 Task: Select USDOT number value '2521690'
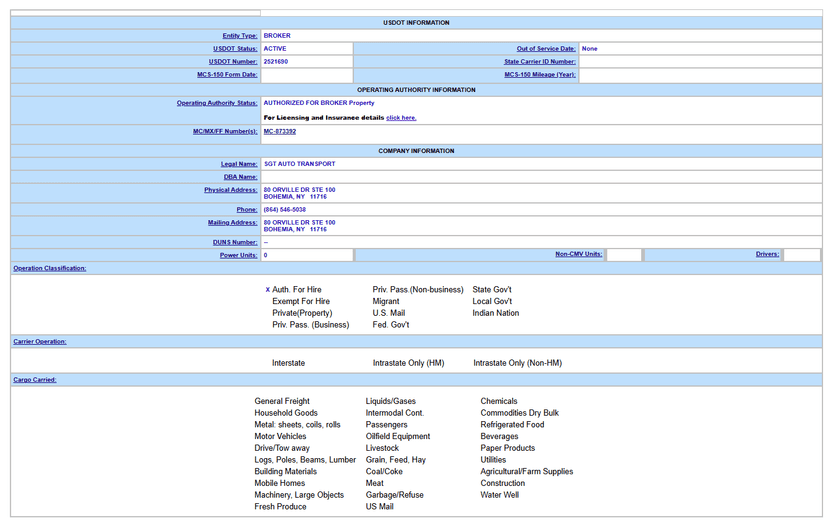[x=276, y=62]
